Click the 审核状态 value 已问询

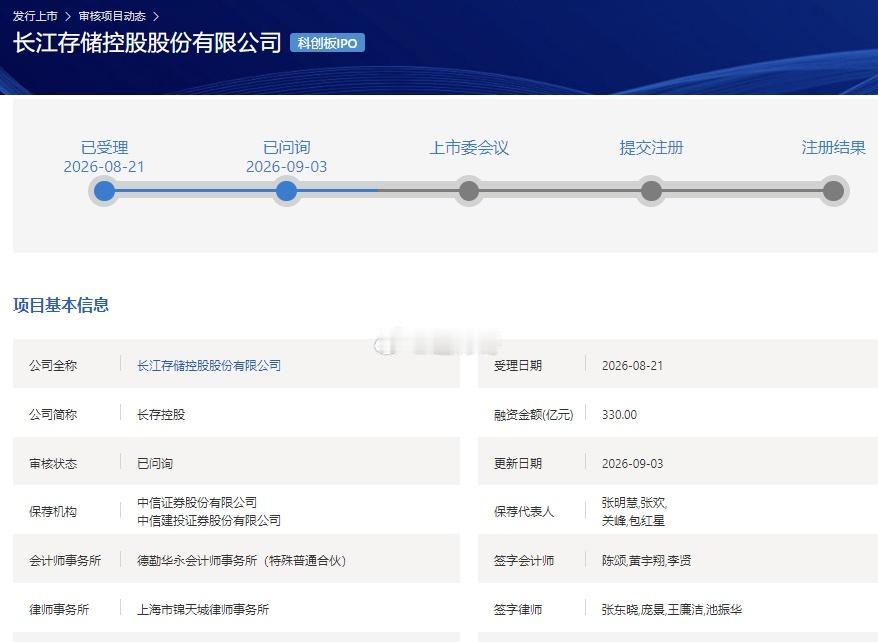(155, 463)
